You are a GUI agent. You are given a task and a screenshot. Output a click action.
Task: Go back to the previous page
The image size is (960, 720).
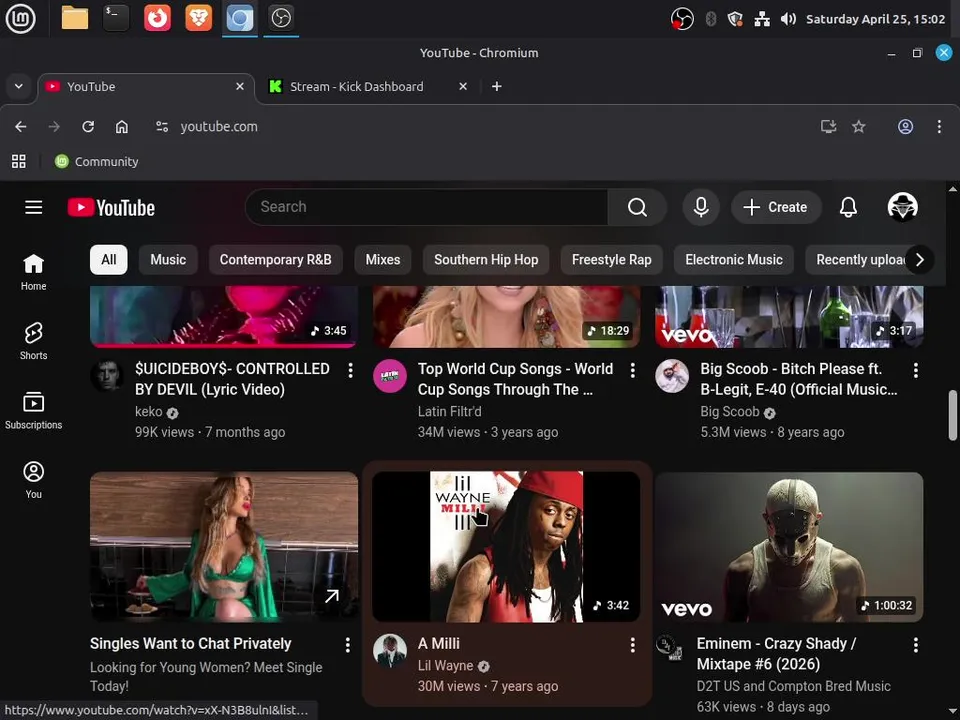tap(21, 127)
